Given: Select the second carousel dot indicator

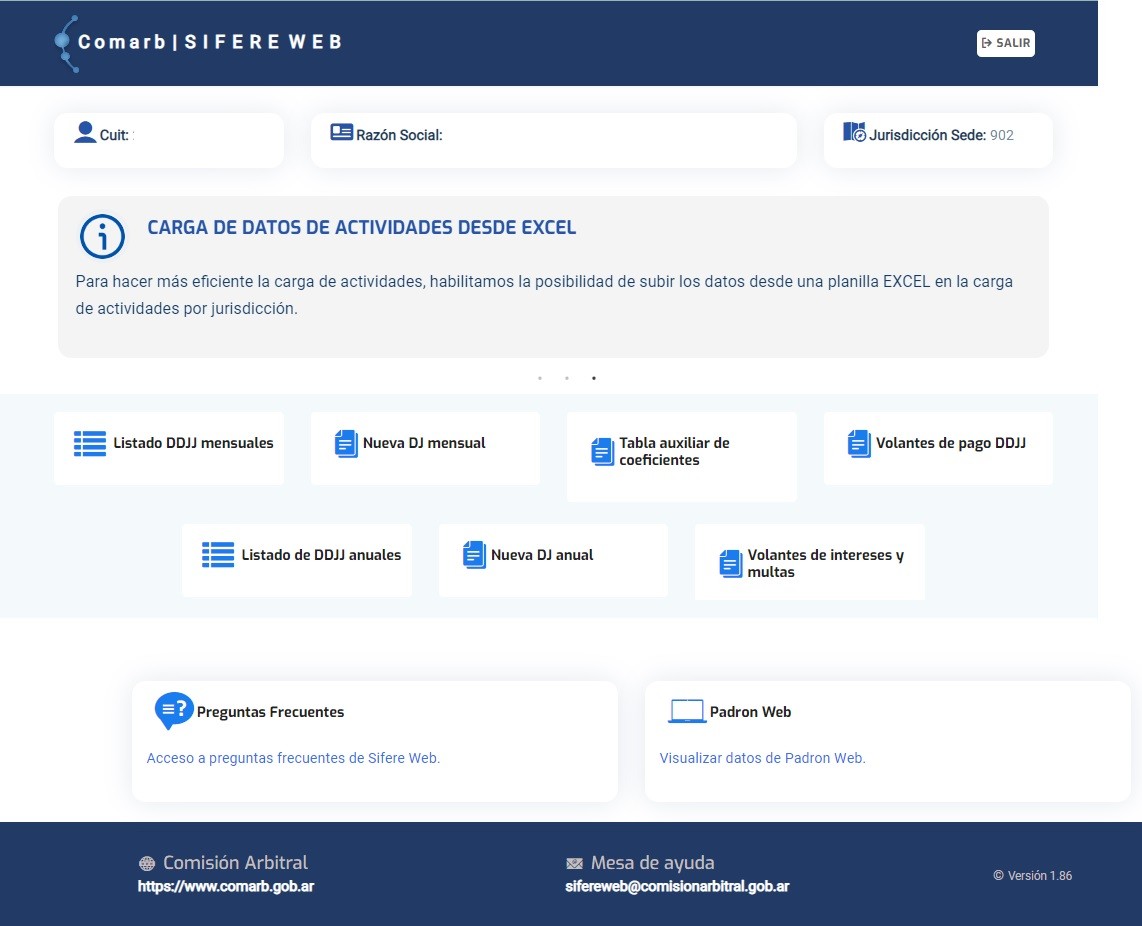Looking at the screenshot, I should click(567, 378).
